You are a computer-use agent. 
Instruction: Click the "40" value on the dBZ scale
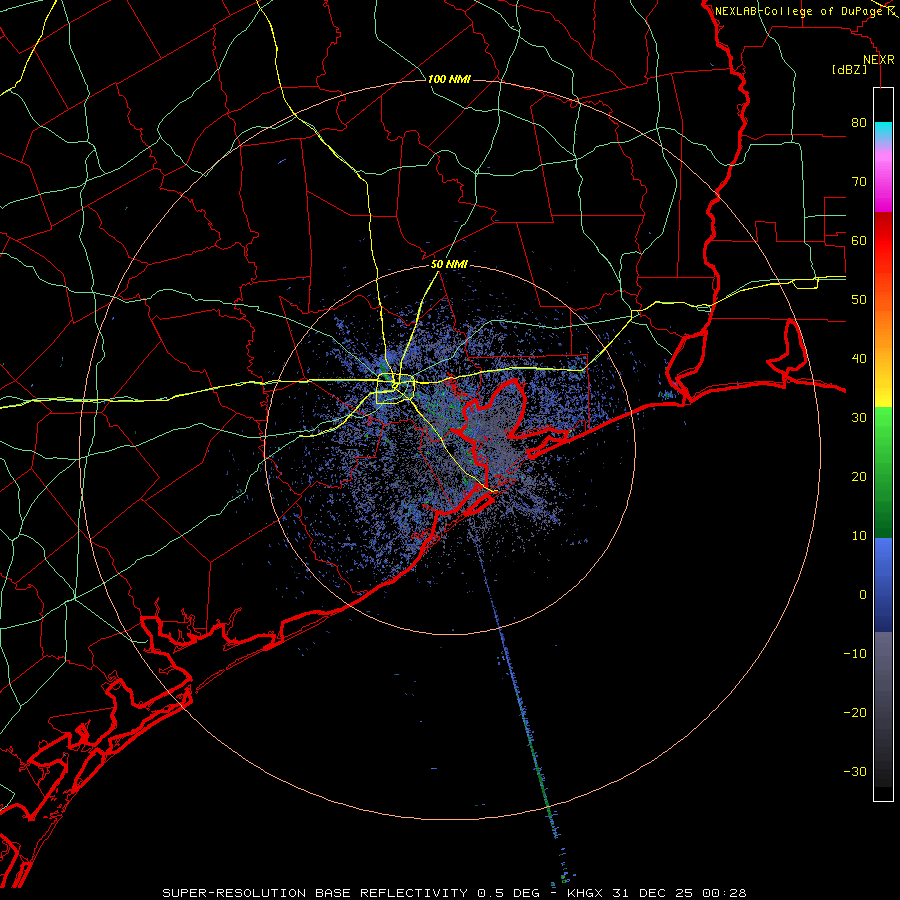tap(859, 359)
